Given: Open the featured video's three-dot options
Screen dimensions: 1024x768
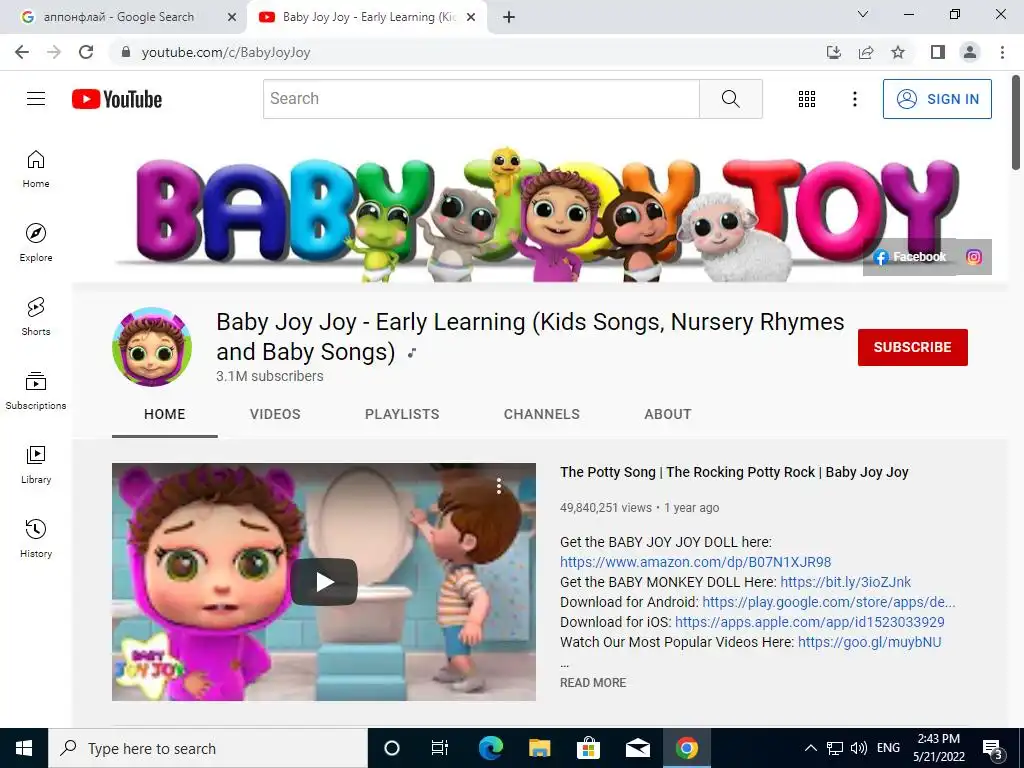Looking at the screenshot, I should [498, 485].
